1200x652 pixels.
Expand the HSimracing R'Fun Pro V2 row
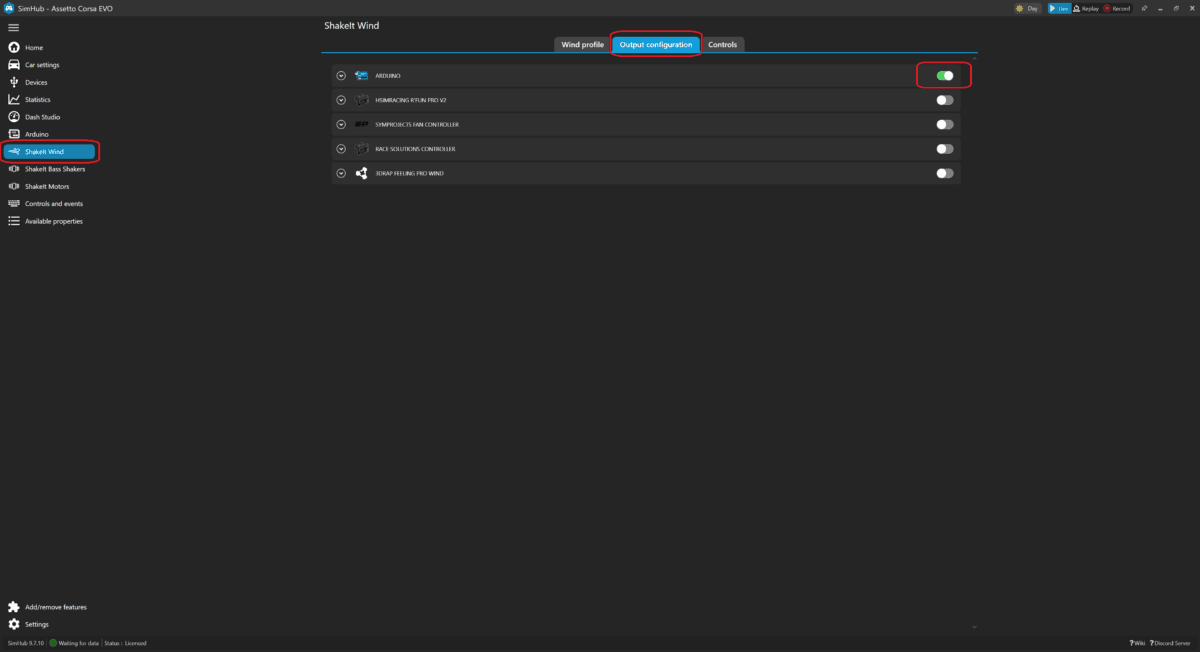click(x=341, y=100)
